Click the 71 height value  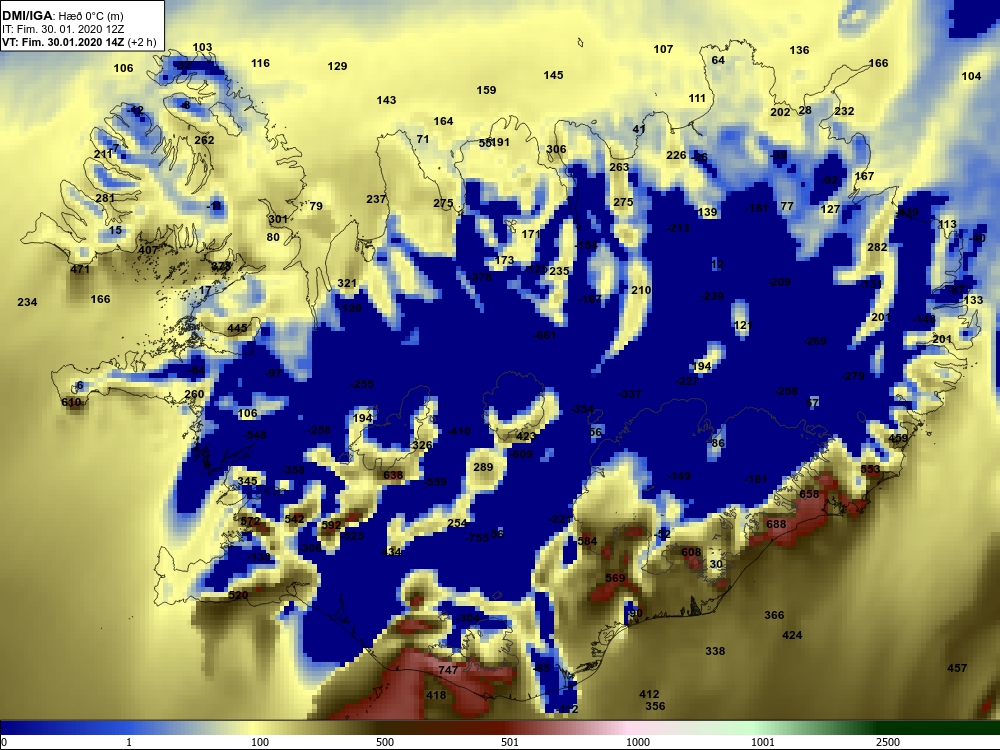(423, 139)
